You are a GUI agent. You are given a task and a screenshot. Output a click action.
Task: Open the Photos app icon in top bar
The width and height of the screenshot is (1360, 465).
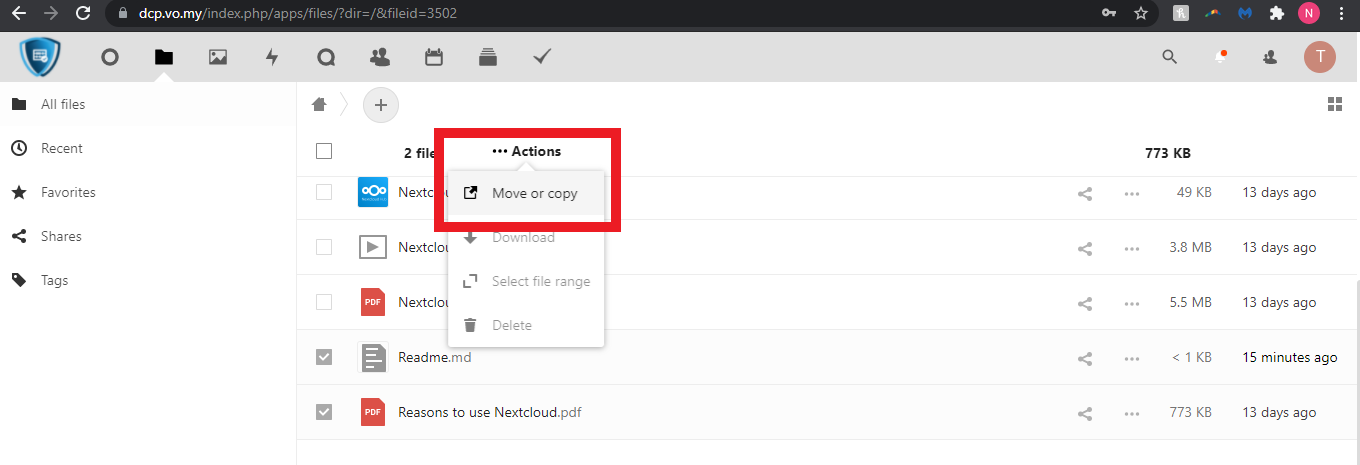click(218, 58)
